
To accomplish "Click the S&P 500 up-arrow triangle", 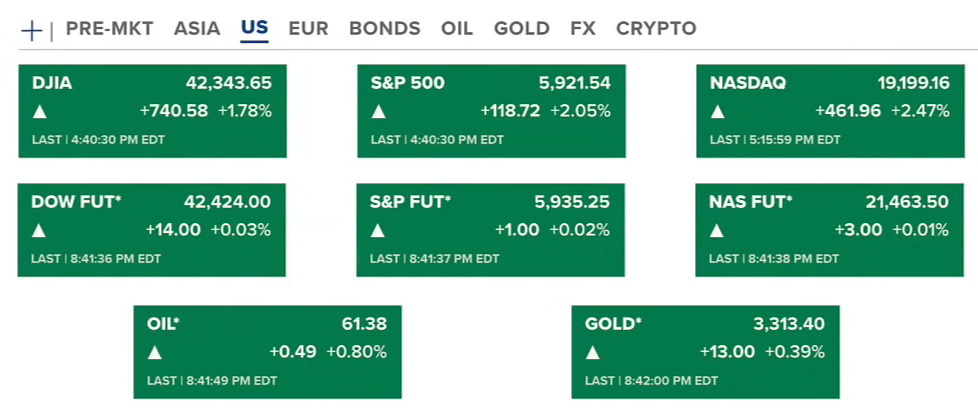I will pos(378,112).
